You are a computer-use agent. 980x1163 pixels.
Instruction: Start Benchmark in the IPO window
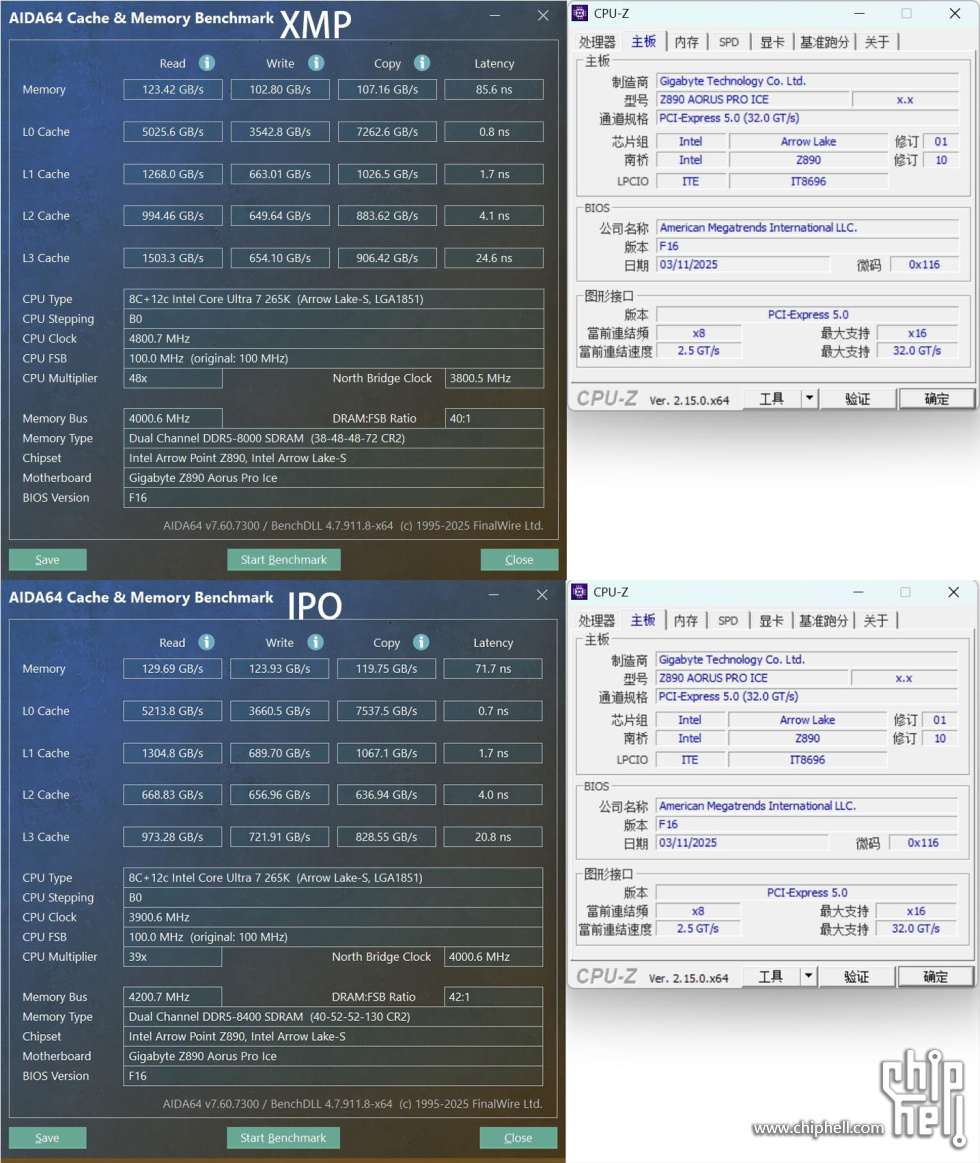pos(283,1138)
